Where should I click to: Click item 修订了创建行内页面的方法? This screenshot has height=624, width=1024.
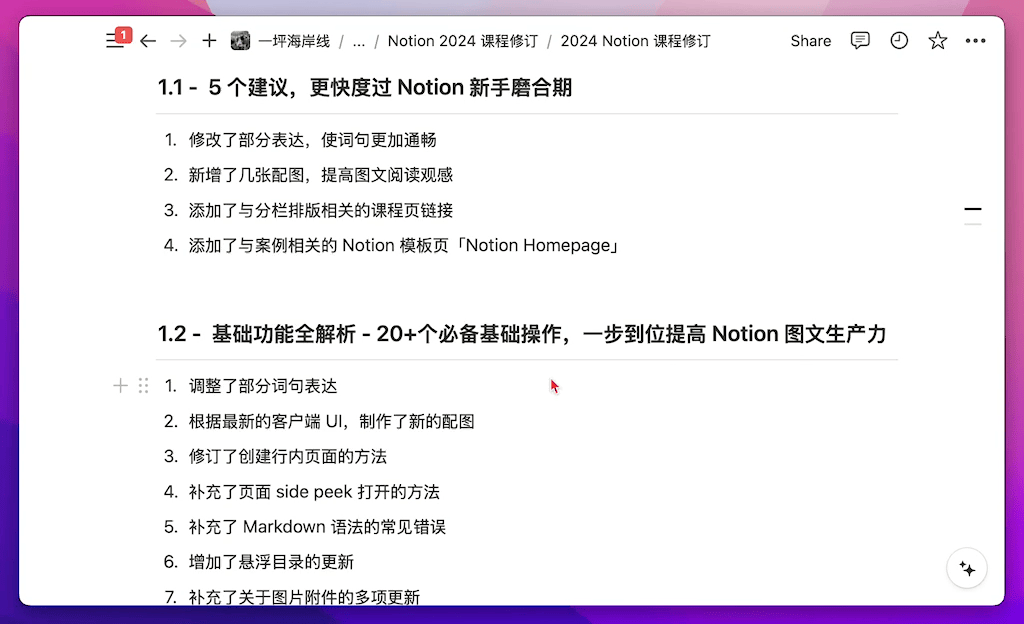click(x=287, y=456)
